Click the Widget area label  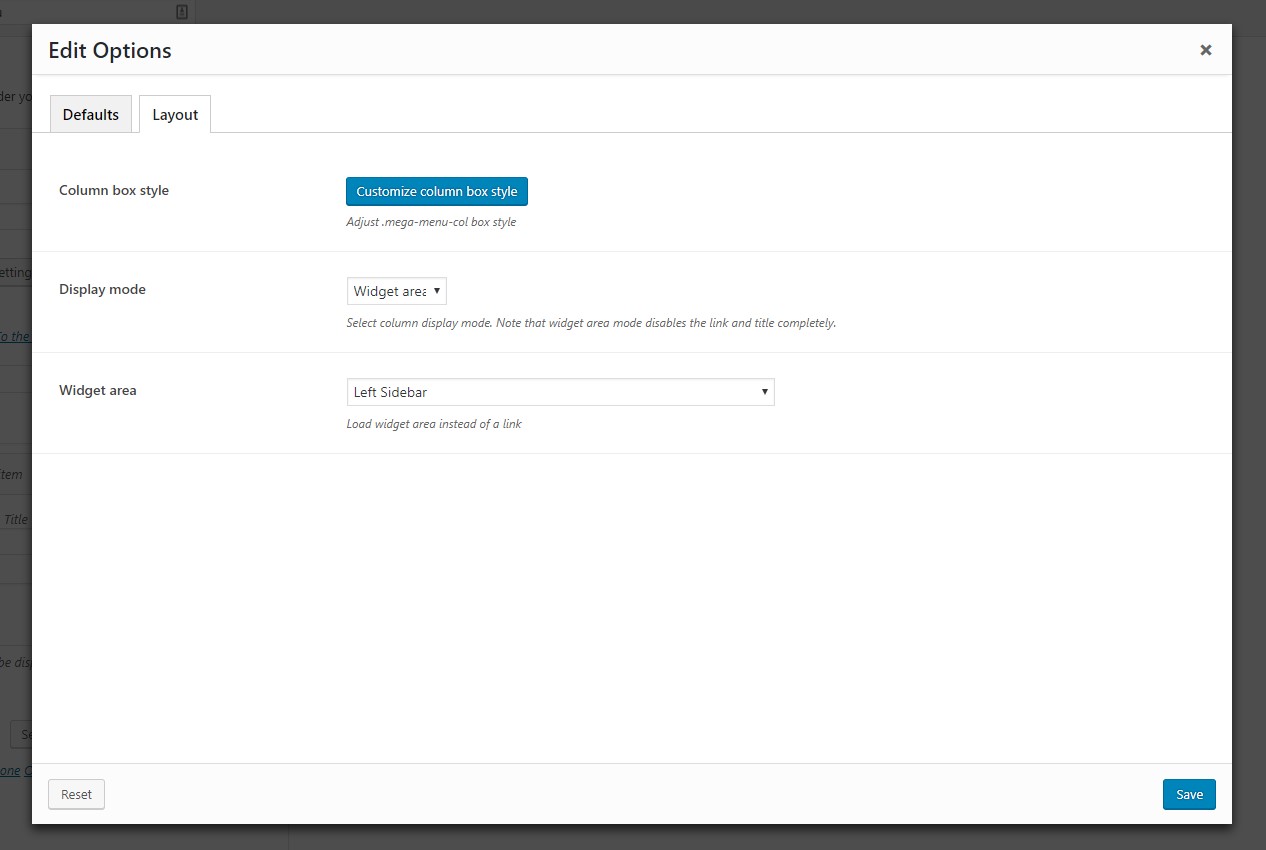point(98,390)
